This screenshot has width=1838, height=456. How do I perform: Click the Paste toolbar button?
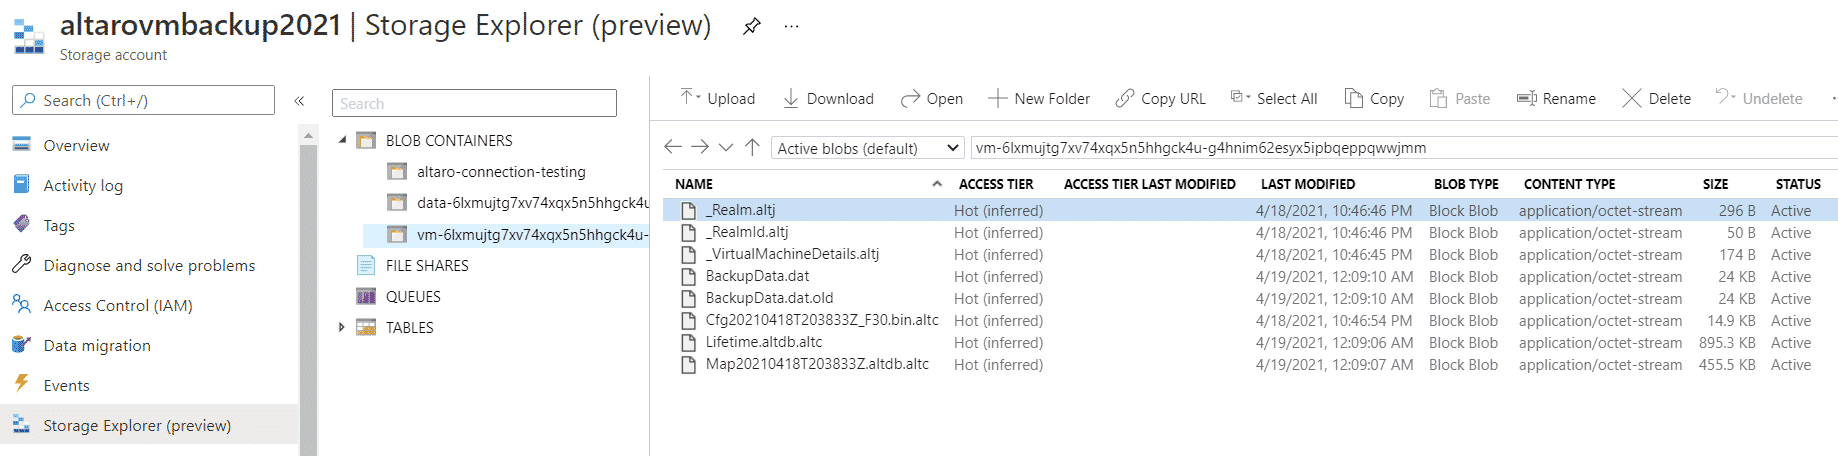(x=1460, y=98)
